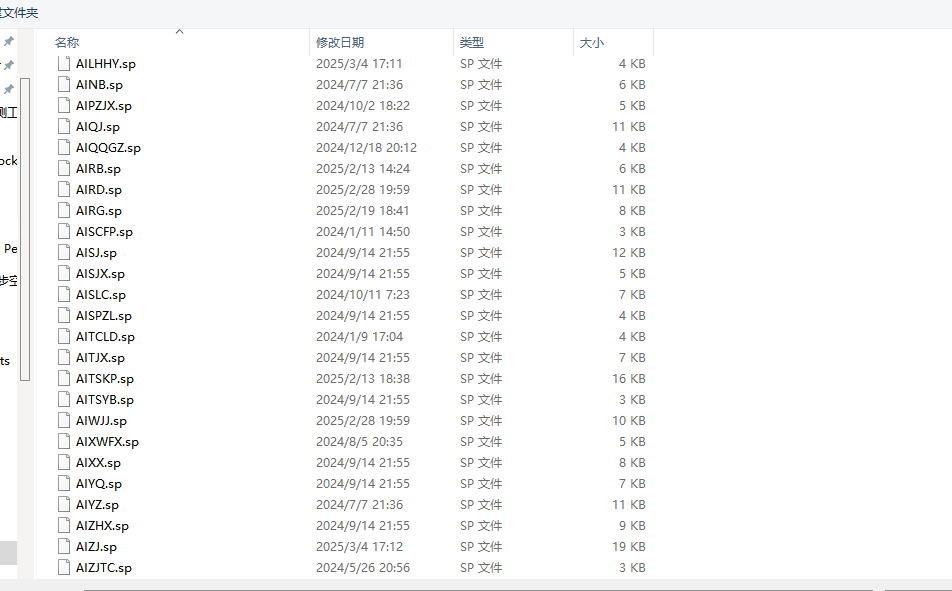Click date 2024/1/11 14:50
The image size is (952, 591).
click(362, 231)
